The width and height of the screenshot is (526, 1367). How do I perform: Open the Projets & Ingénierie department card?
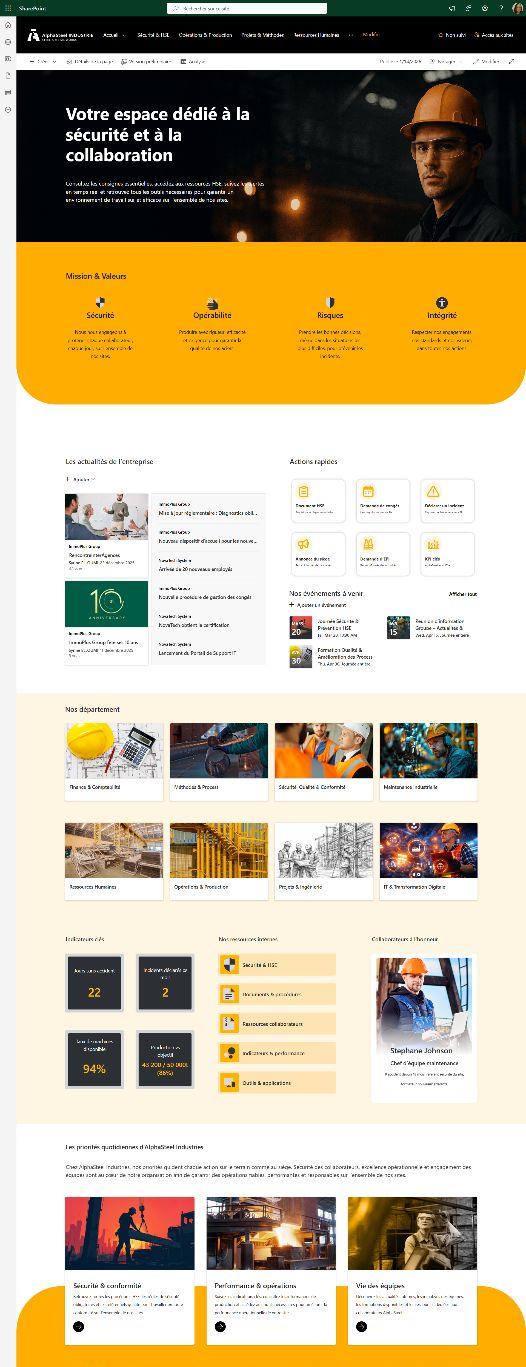pos(324,861)
